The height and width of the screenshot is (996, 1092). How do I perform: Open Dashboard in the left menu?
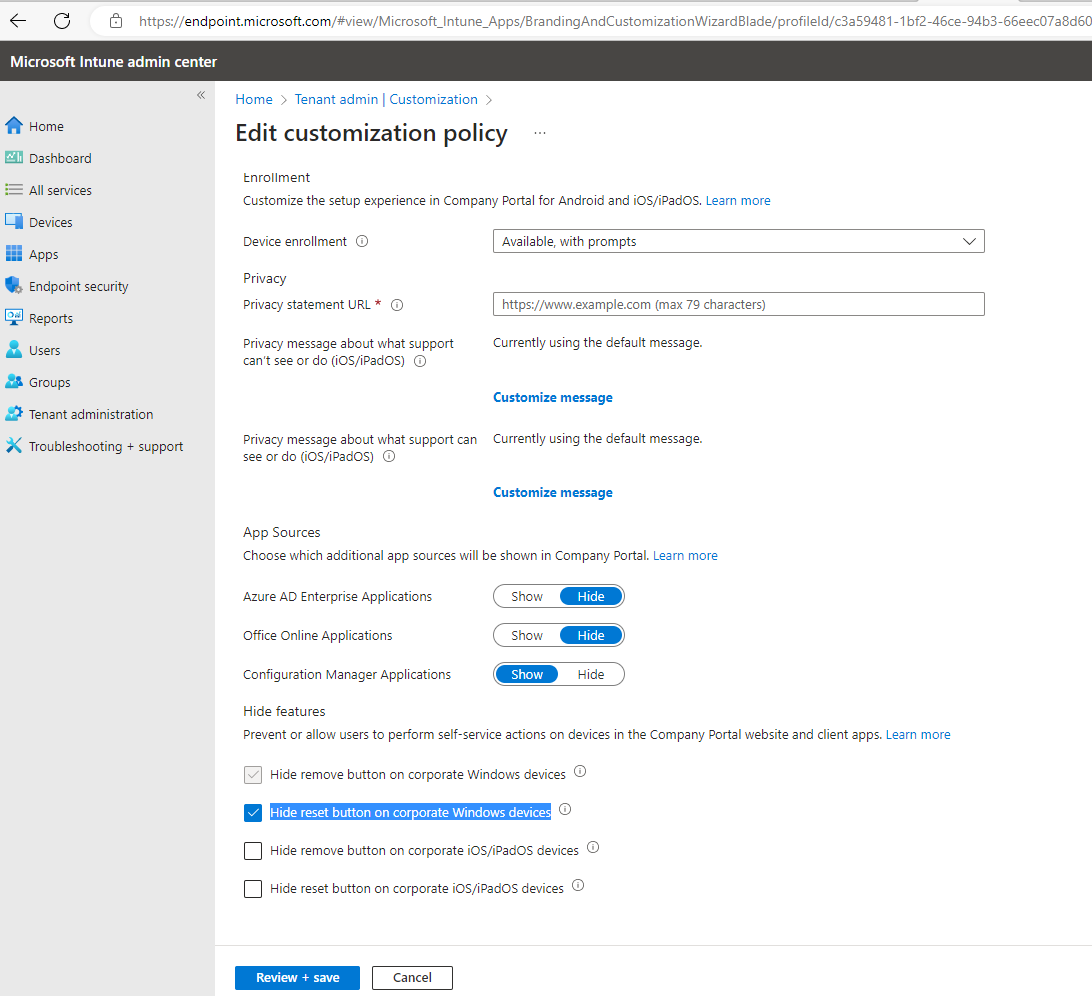point(60,158)
